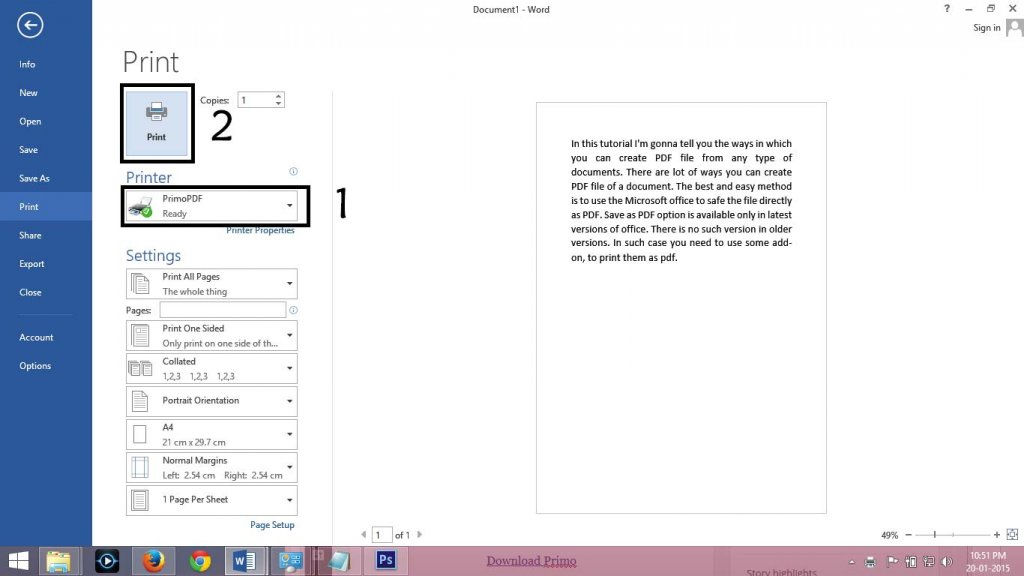The image size is (1024, 576).
Task: Zoom out with the minus button
Action: pyautogui.click(x=908, y=535)
